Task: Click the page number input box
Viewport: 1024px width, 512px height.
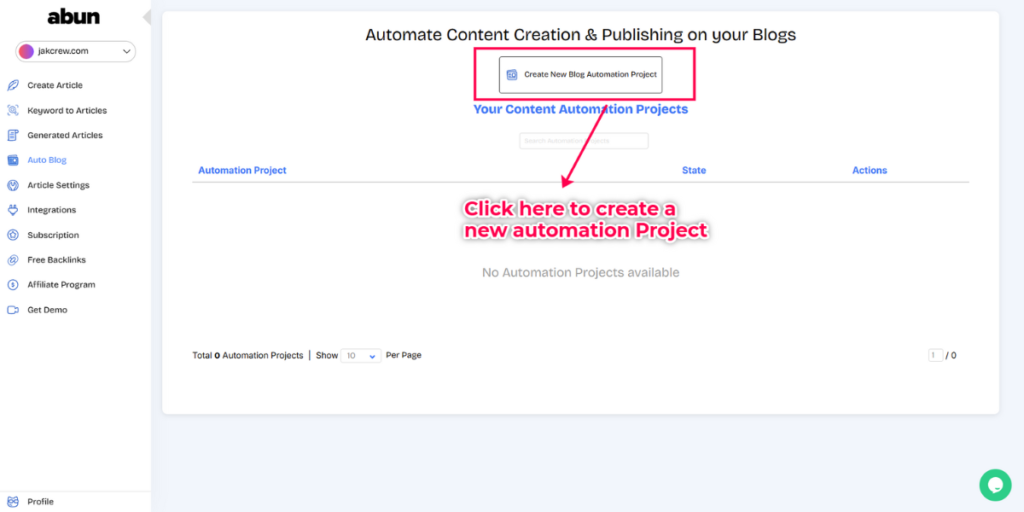Action: 935,356
